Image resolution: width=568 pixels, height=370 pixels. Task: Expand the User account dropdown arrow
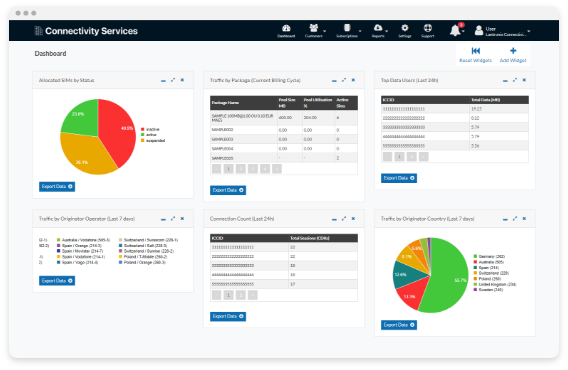[x=529, y=31]
